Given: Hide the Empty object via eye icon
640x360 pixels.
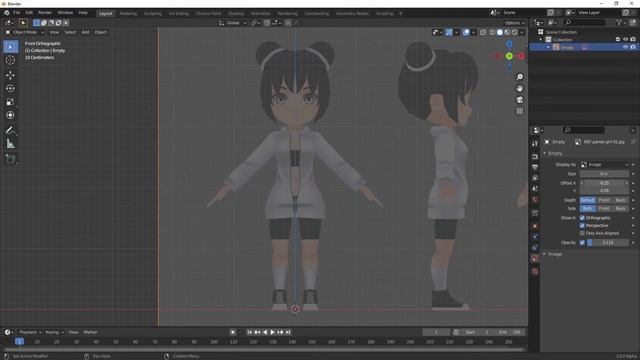Looking at the screenshot, I should point(625,47).
